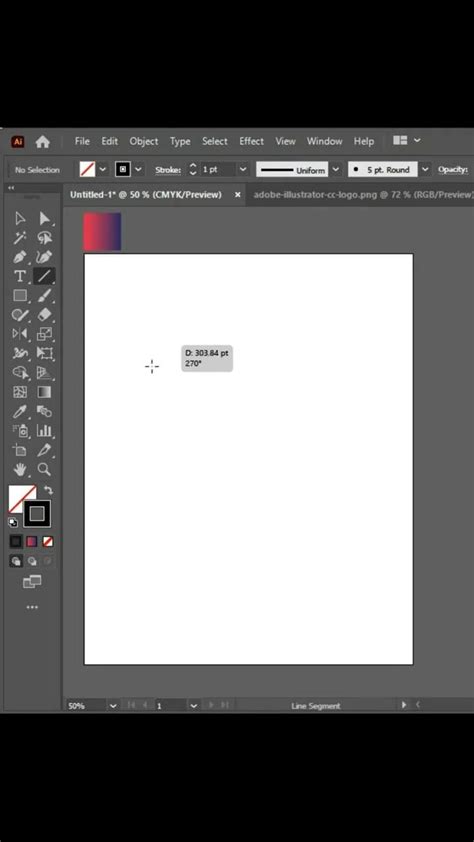Select the Curvature tool

pyautogui.click(x=44, y=257)
